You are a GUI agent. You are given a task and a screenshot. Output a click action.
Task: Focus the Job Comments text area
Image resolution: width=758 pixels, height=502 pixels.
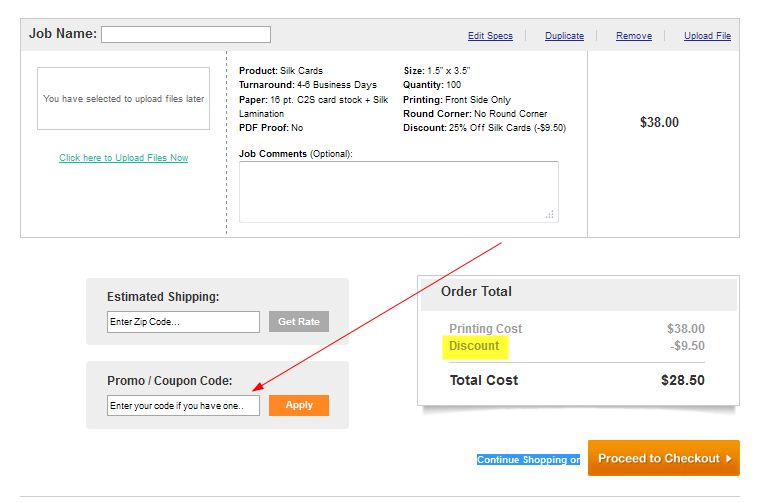click(x=399, y=192)
